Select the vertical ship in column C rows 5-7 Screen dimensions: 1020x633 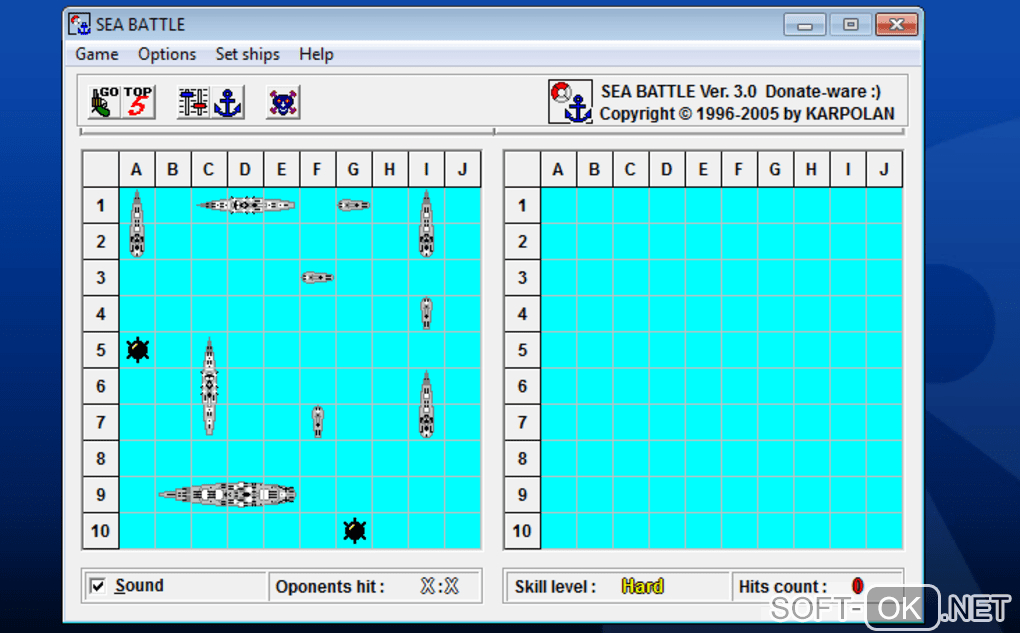[x=209, y=386]
